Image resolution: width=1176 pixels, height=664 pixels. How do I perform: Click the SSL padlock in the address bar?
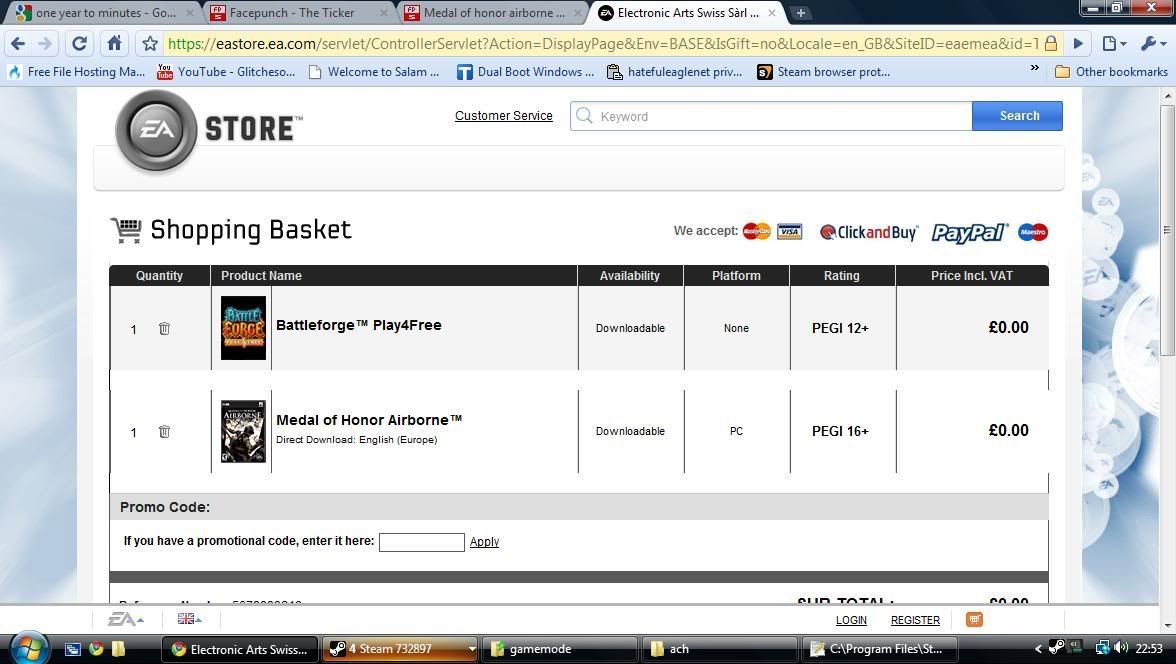(x=1051, y=44)
